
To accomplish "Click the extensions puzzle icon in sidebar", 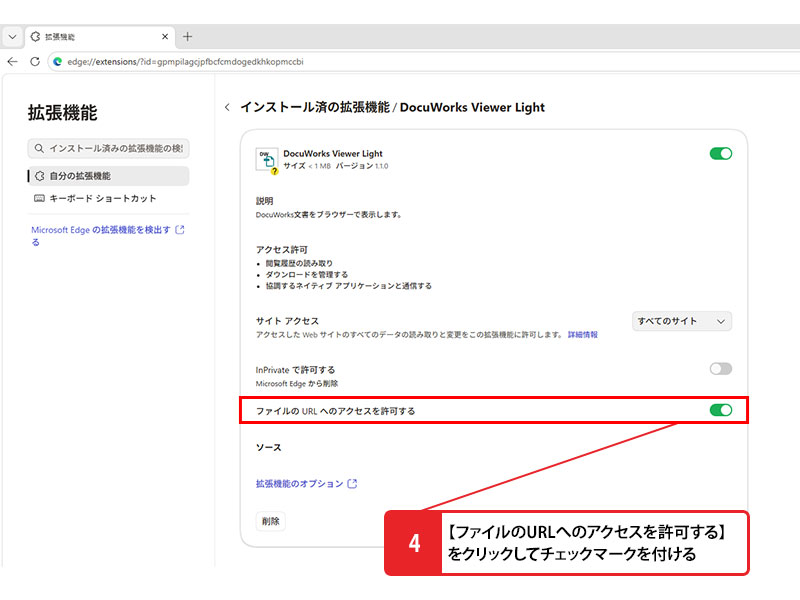I will [x=39, y=176].
